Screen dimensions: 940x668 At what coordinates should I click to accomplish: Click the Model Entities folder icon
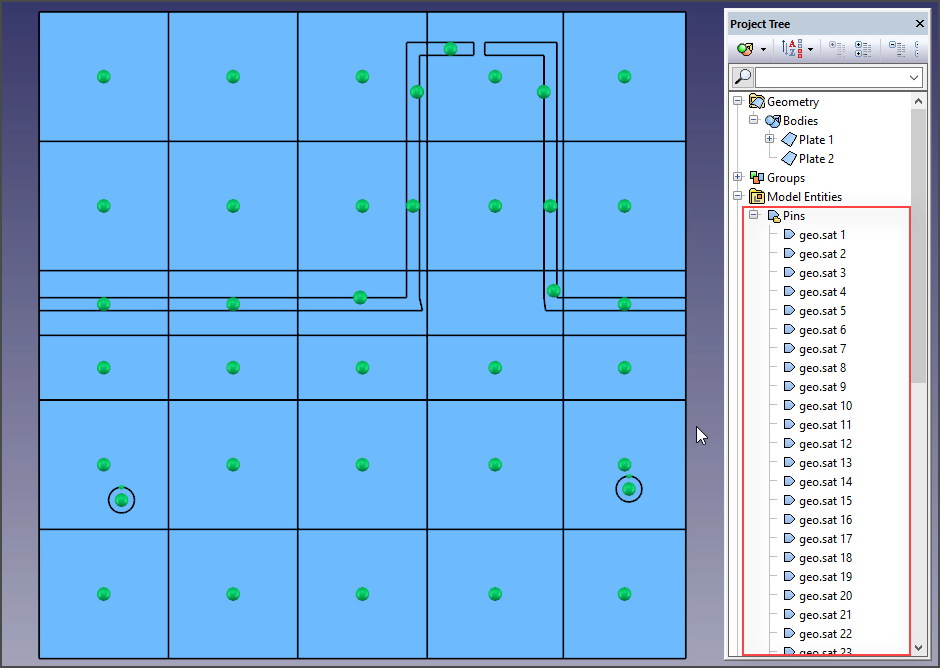(757, 197)
